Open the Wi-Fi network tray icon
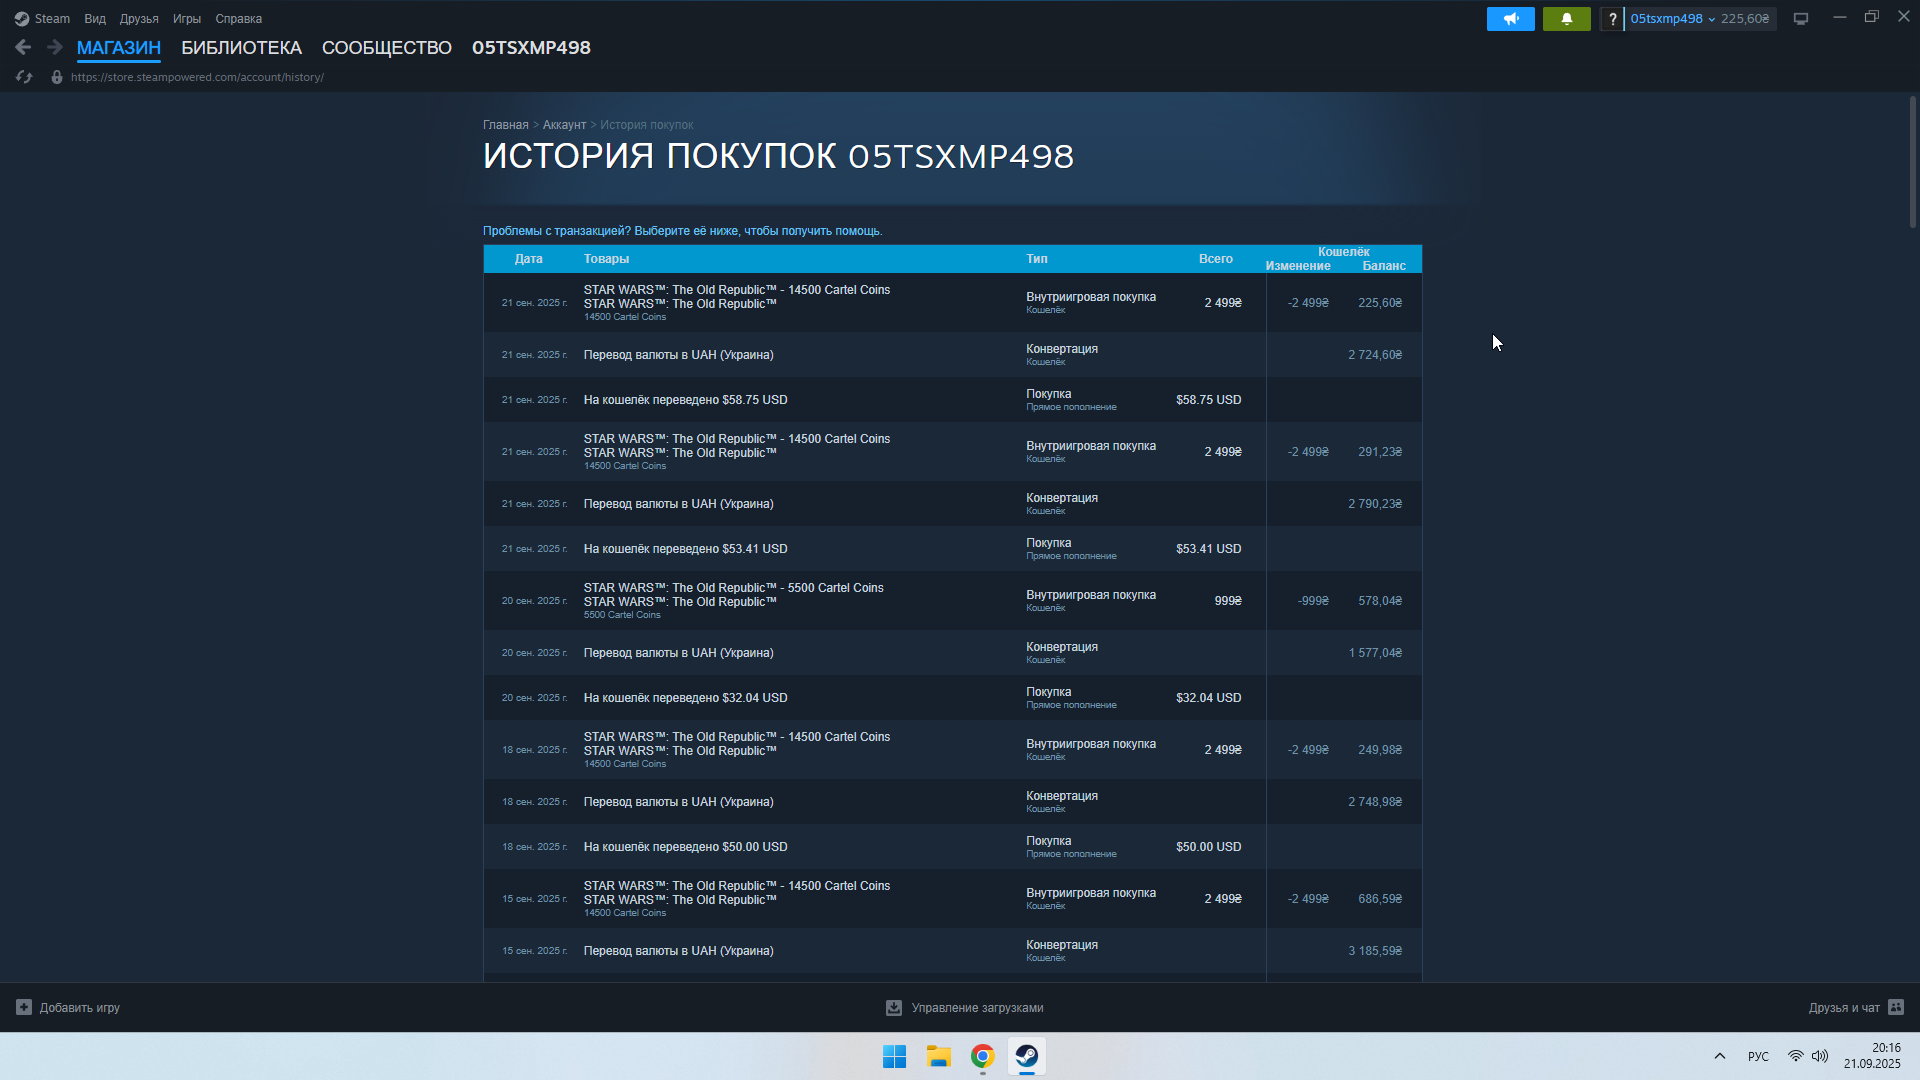 [x=1796, y=1056]
